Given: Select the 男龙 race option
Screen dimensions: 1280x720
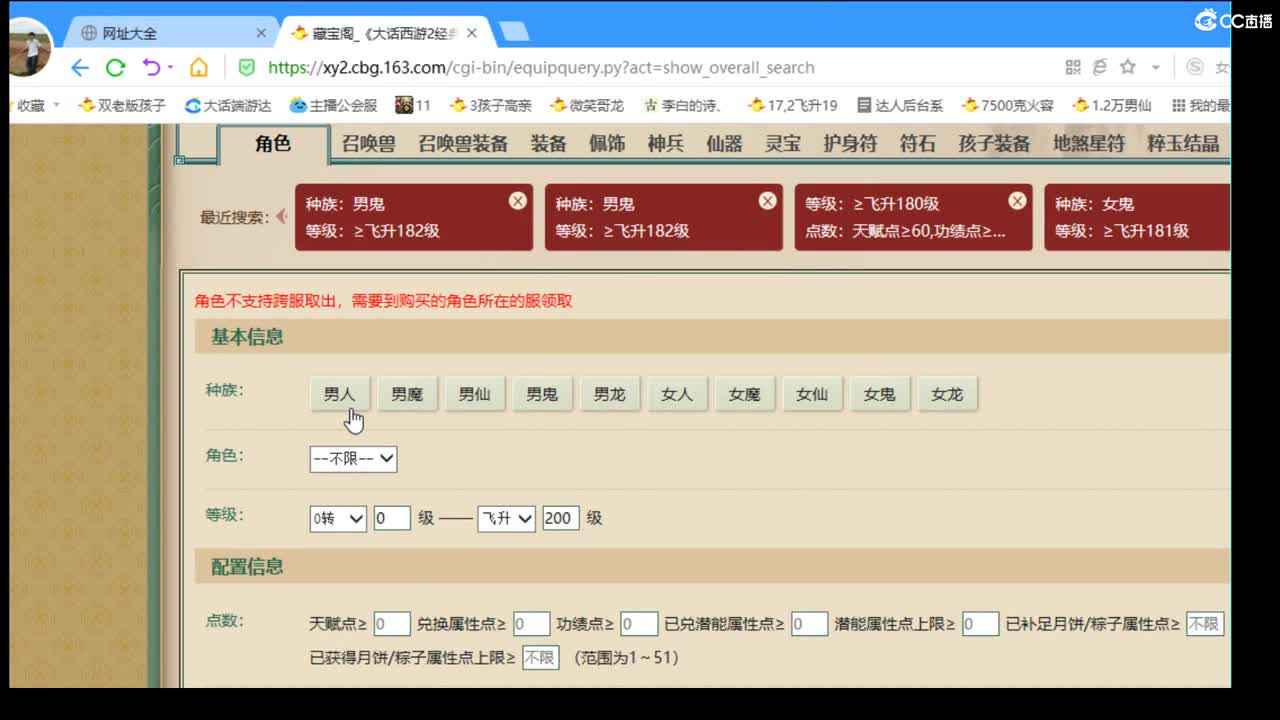Looking at the screenshot, I should [610, 393].
